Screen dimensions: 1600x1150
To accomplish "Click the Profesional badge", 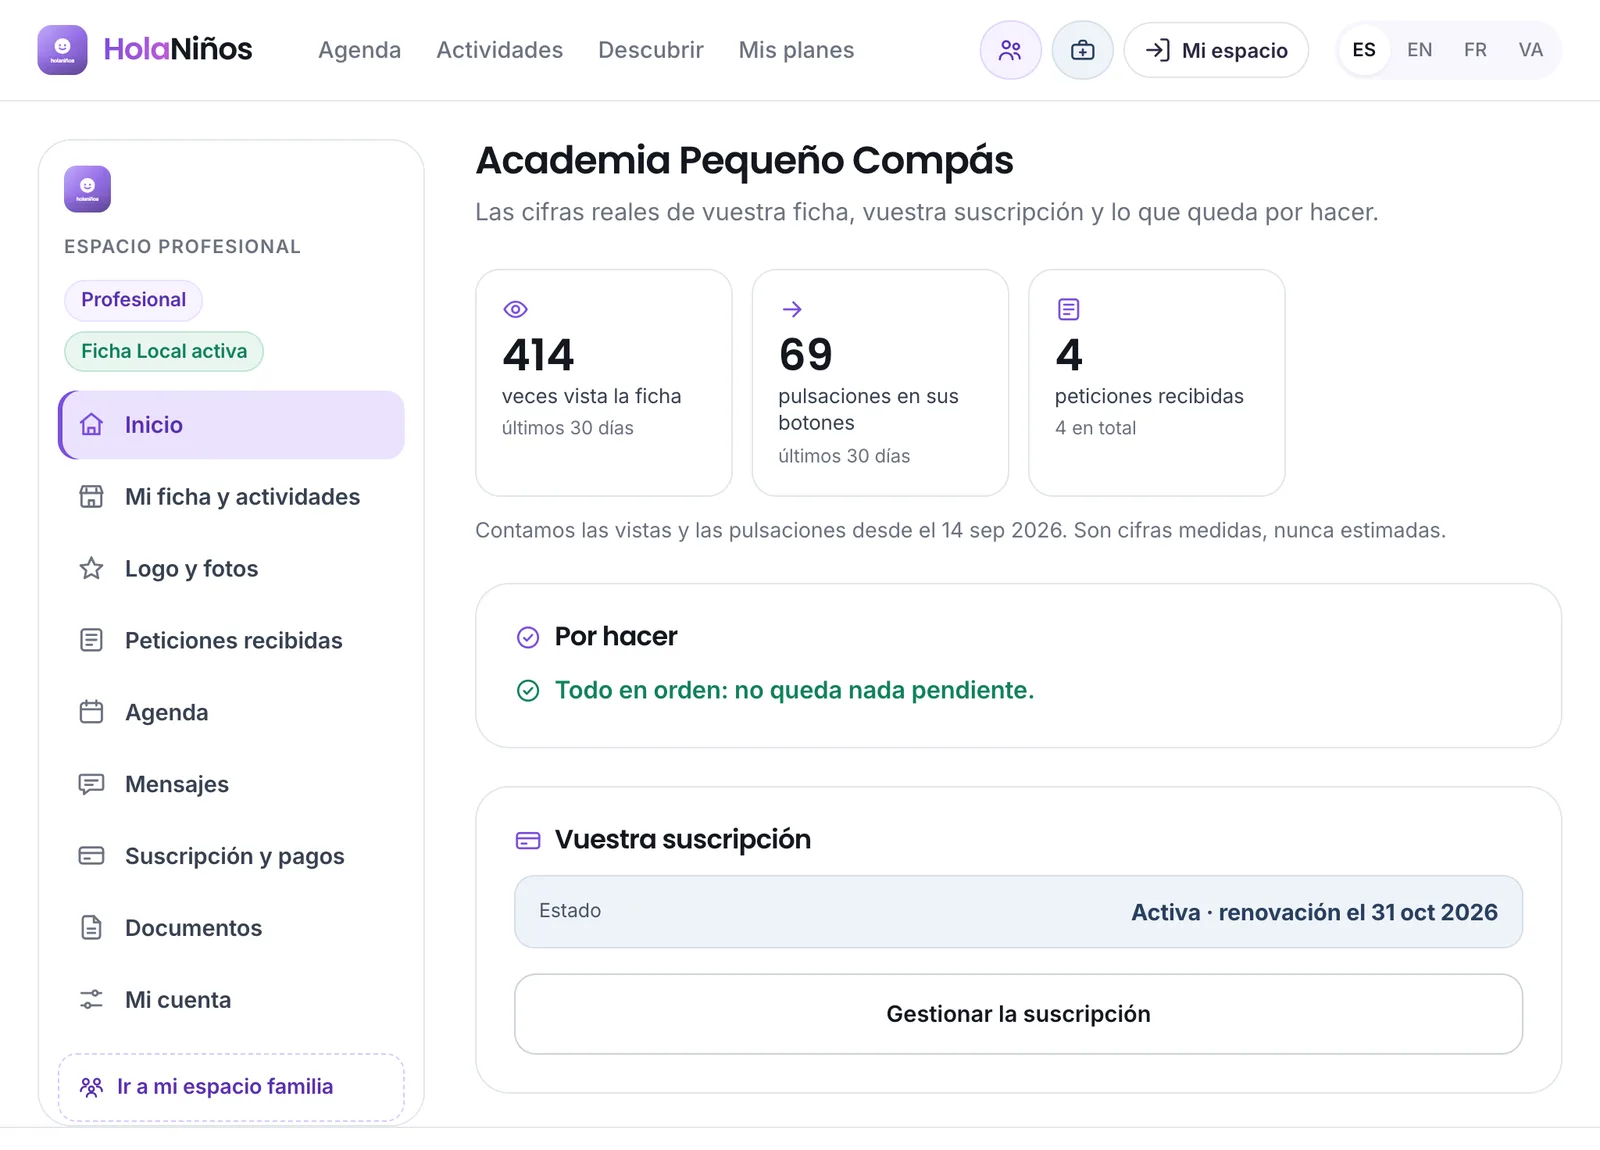I will (x=133, y=300).
